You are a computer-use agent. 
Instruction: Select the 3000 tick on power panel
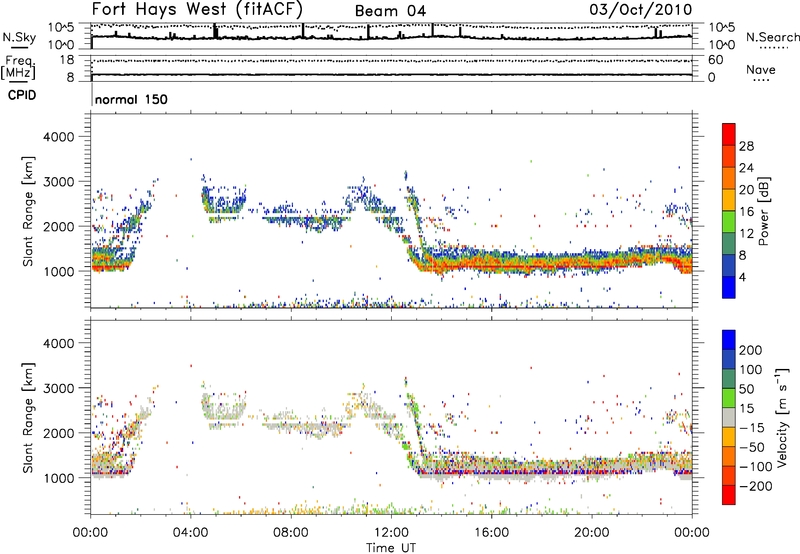pyautogui.click(x=59, y=182)
